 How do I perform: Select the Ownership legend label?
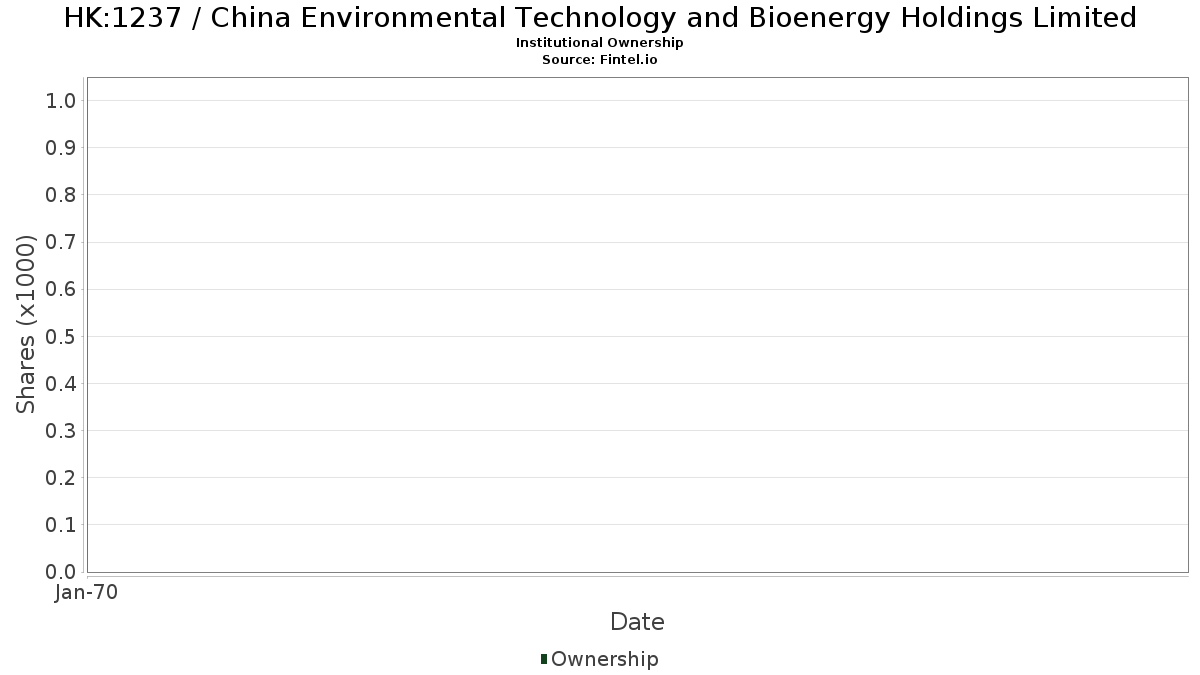tap(605, 659)
